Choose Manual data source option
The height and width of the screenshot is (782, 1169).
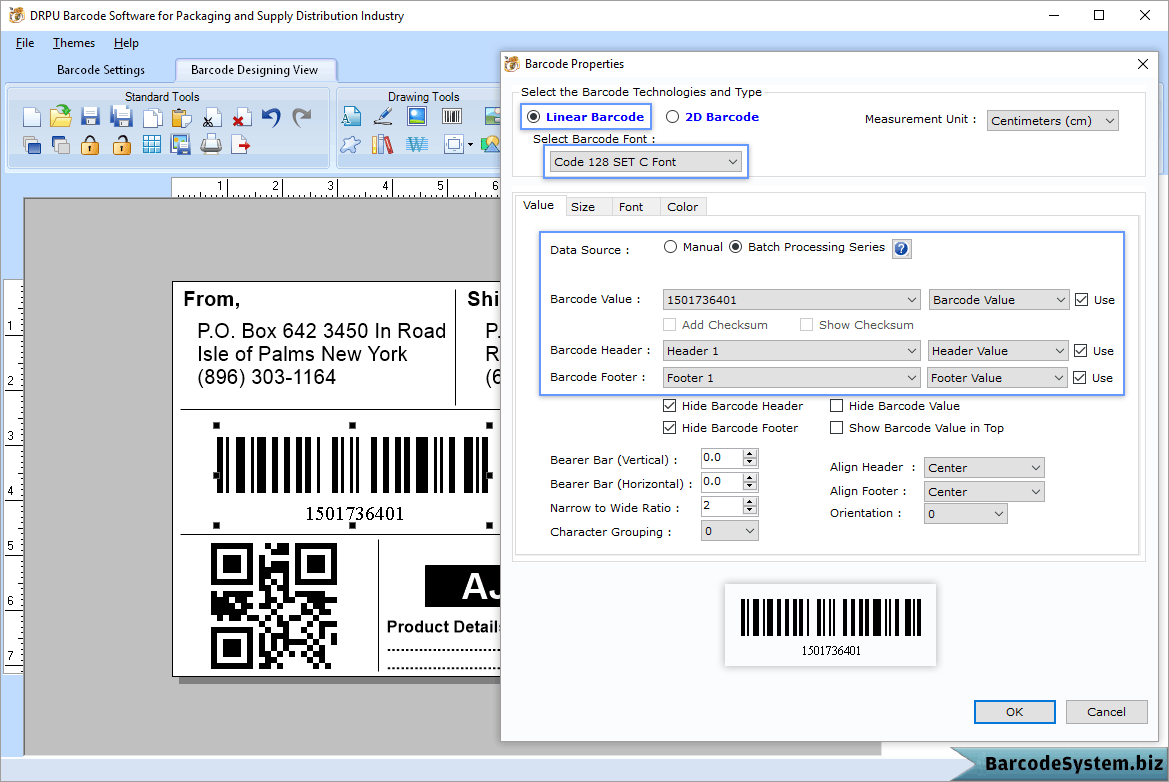click(x=670, y=247)
